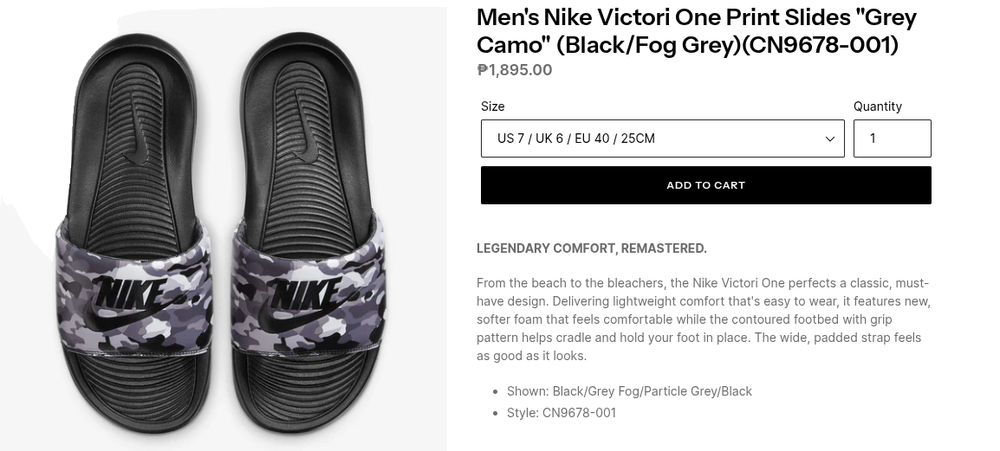
Task: Focus the Quantity input field
Action: (891, 139)
